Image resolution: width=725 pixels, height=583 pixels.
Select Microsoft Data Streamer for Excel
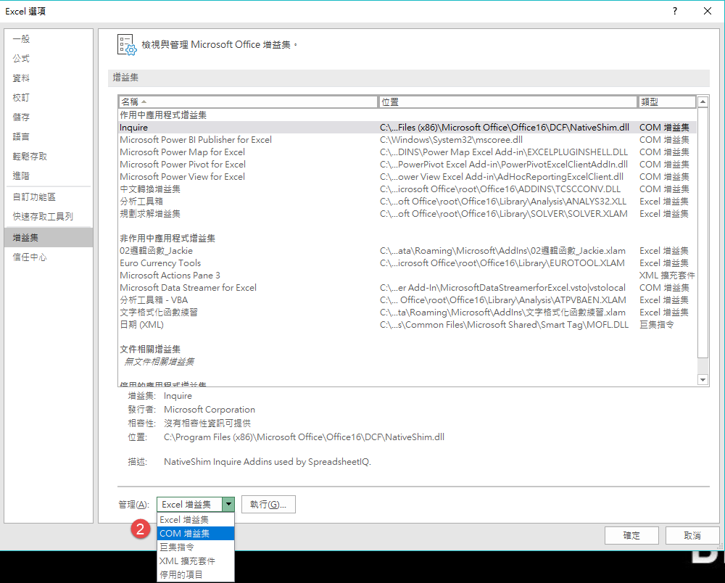(407, 288)
